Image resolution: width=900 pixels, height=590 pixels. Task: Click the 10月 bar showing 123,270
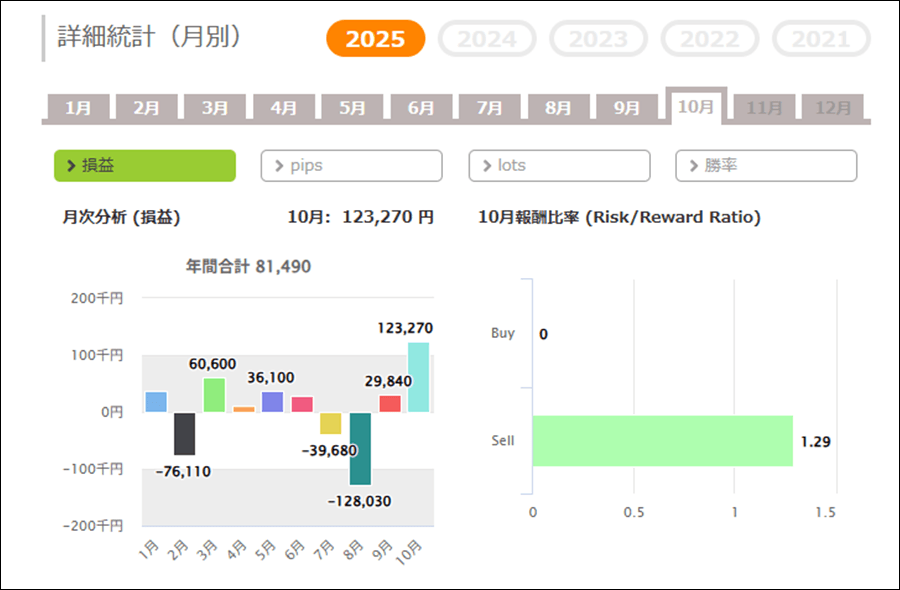[x=418, y=377]
